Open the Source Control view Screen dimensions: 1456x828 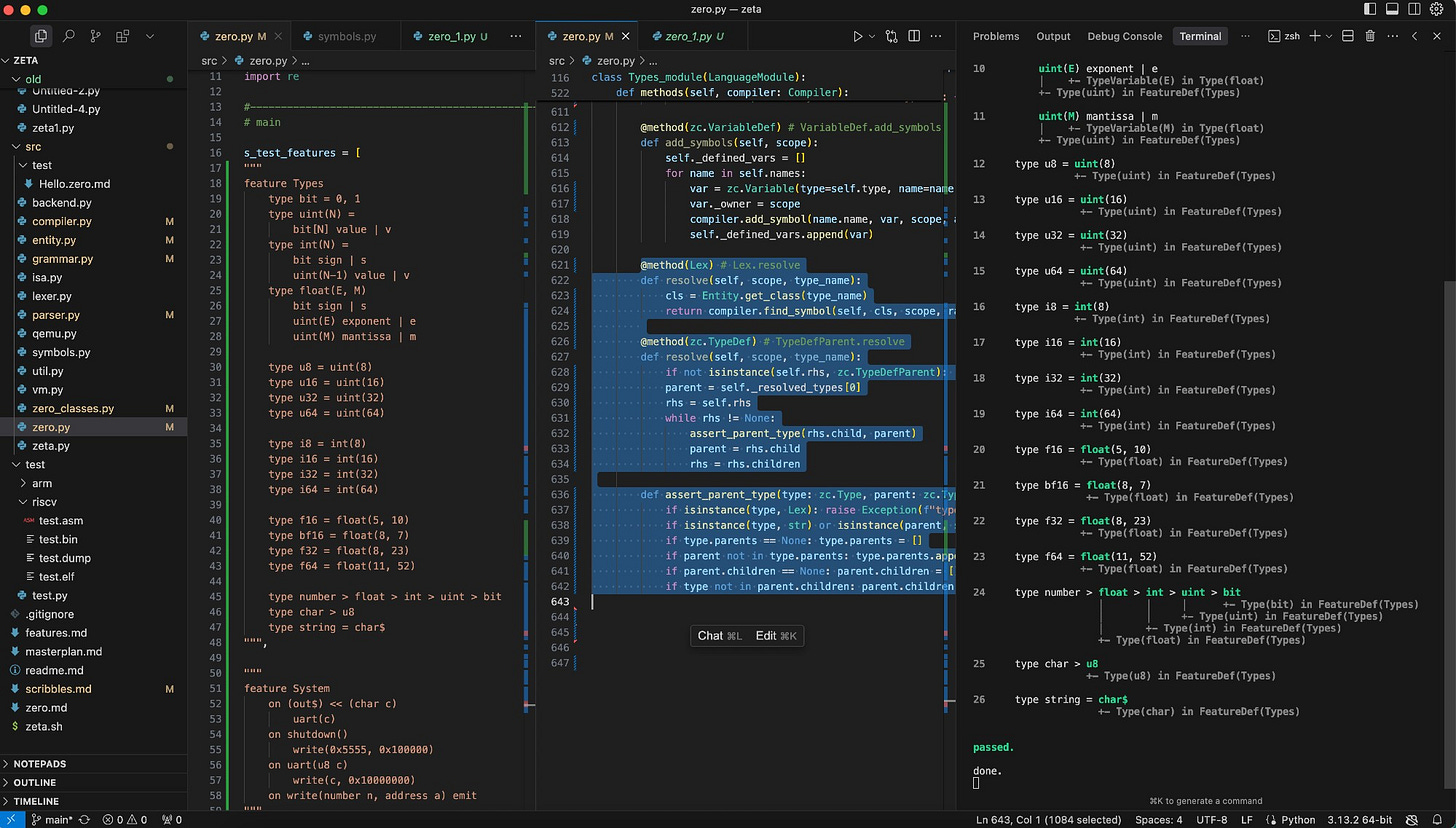click(x=95, y=36)
